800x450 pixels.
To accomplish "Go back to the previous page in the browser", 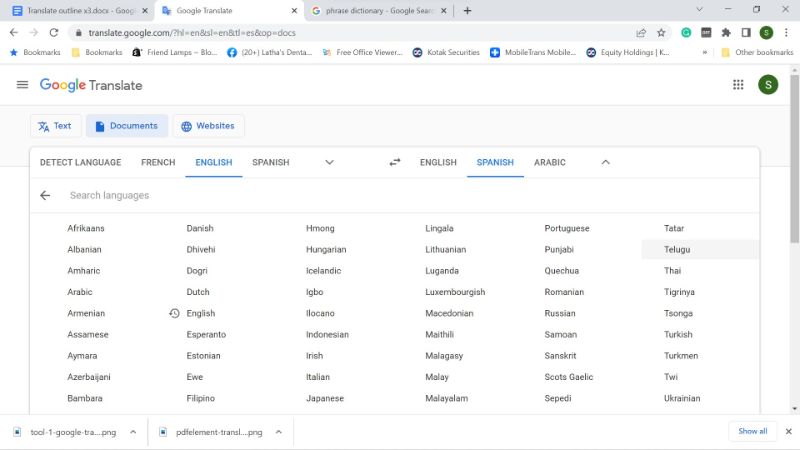I will (x=14, y=33).
